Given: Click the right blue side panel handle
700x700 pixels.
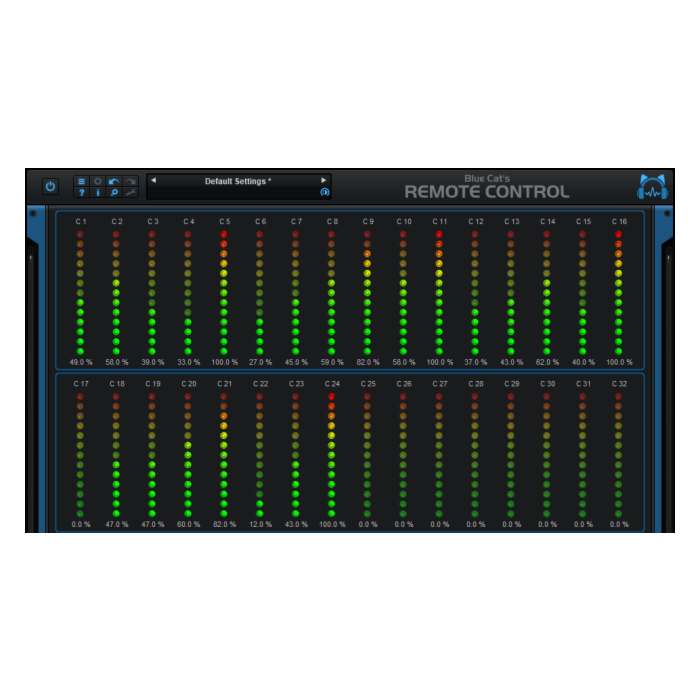Looking at the screenshot, I should (665, 368).
